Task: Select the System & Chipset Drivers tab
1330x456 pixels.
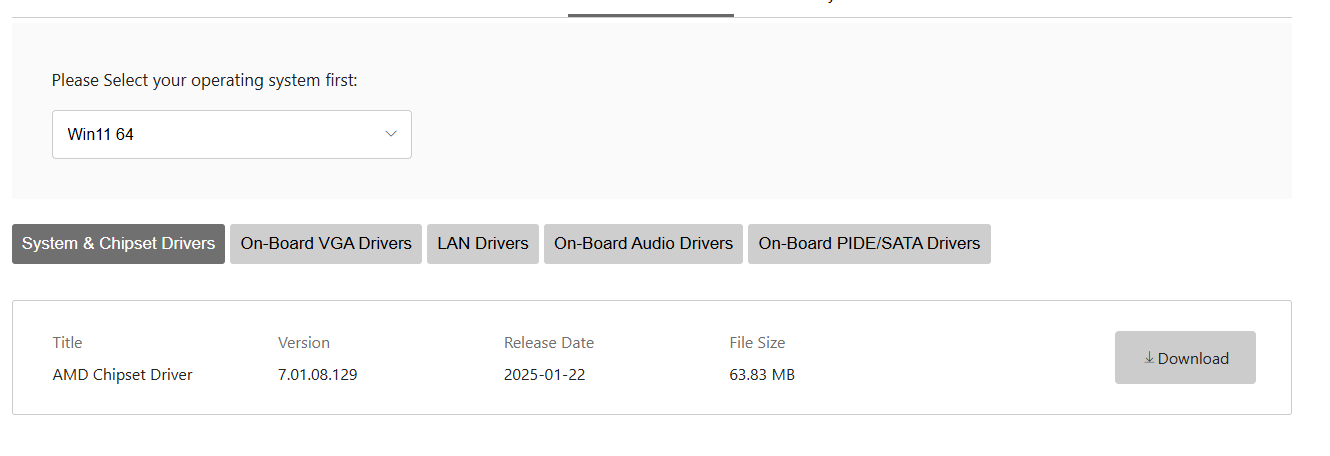Action: click(118, 244)
